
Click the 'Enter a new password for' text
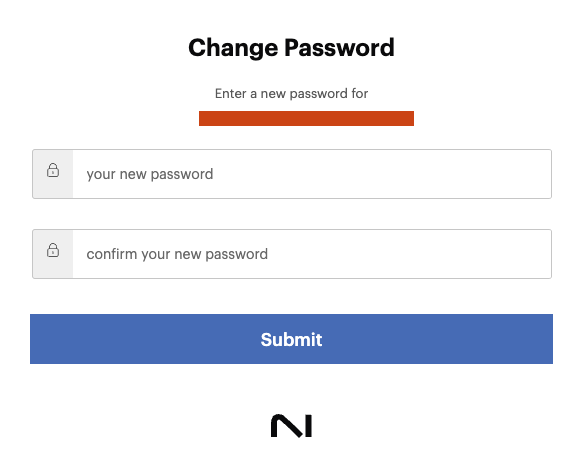point(291,93)
